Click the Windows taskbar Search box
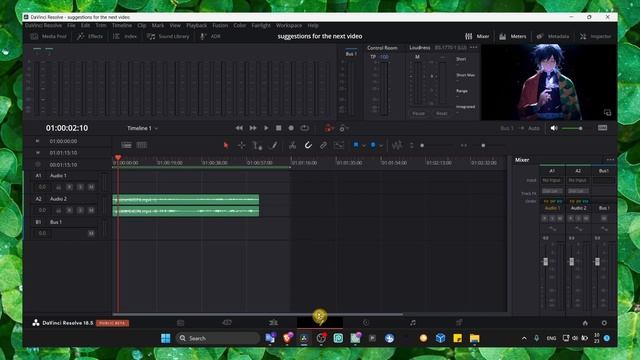 point(218,338)
